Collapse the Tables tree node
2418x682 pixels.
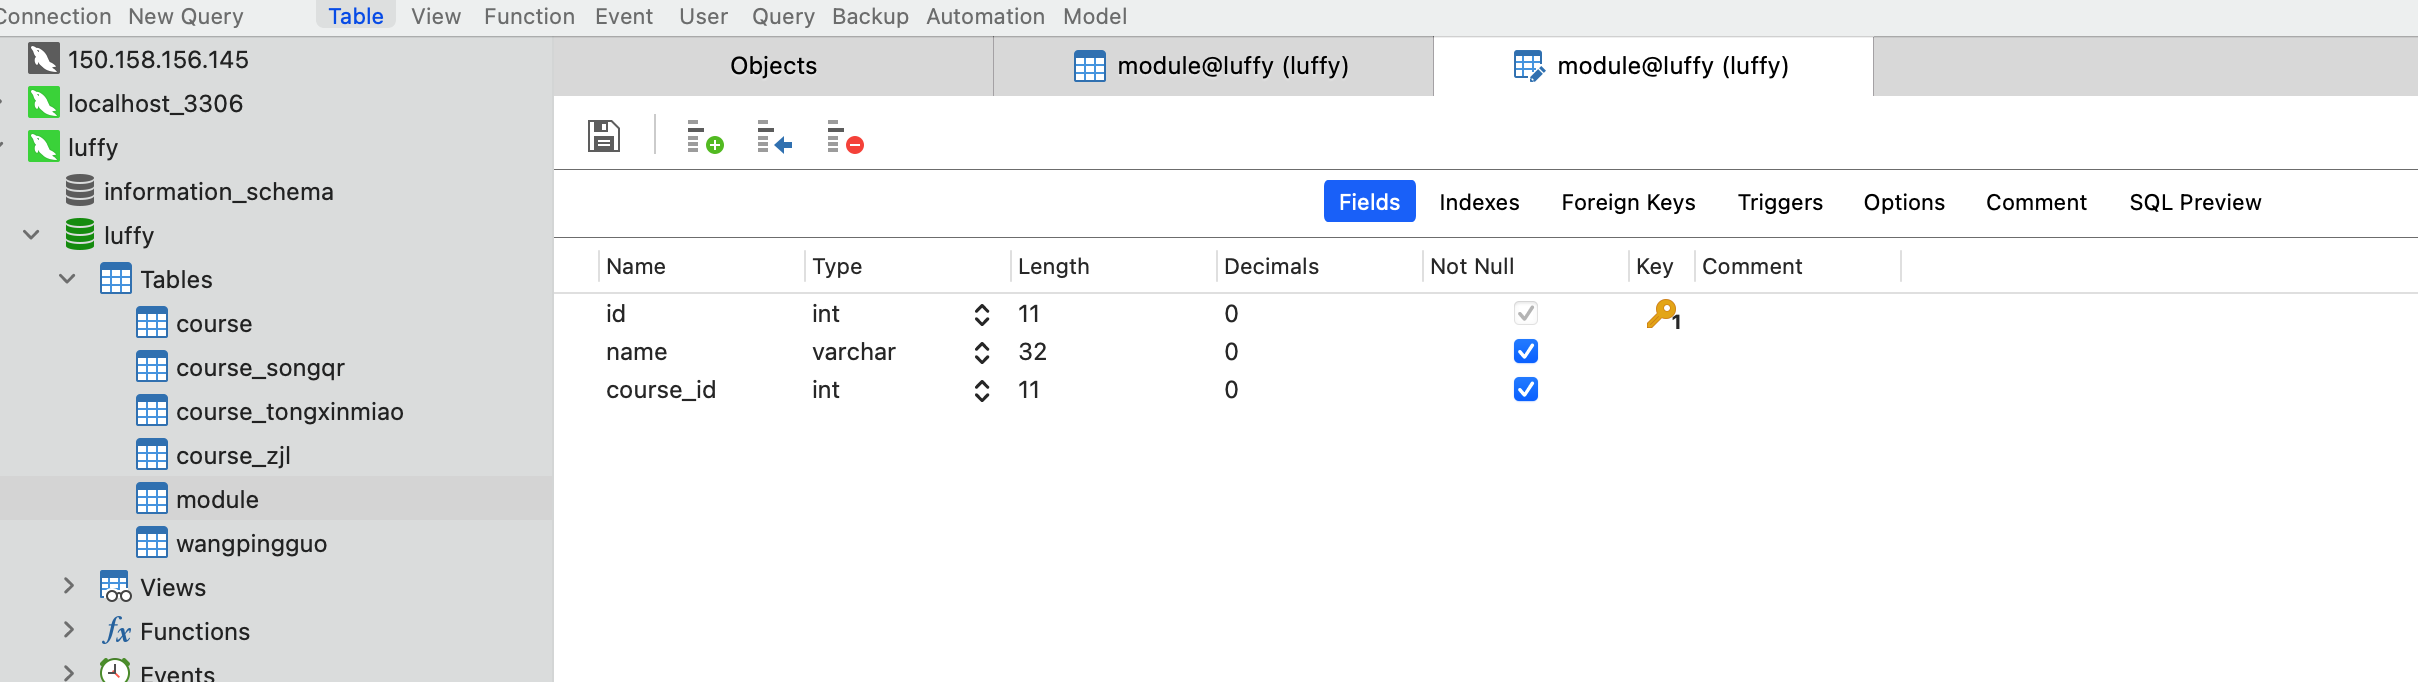tap(68, 279)
